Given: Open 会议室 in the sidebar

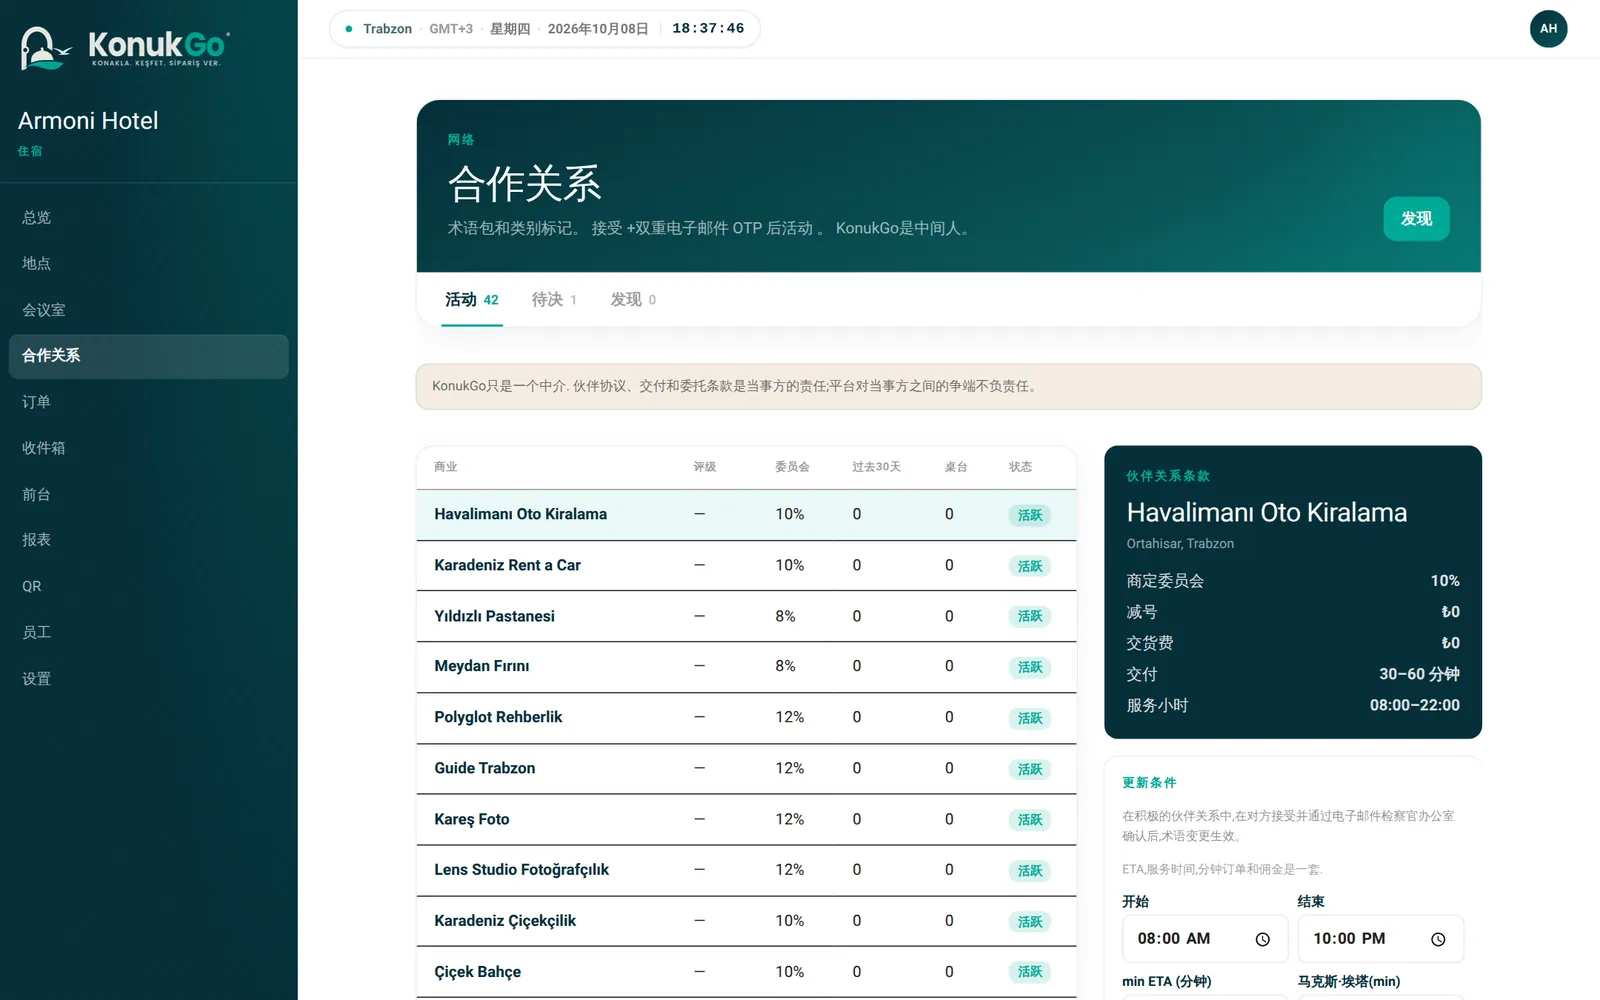Looking at the screenshot, I should point(148,310).
